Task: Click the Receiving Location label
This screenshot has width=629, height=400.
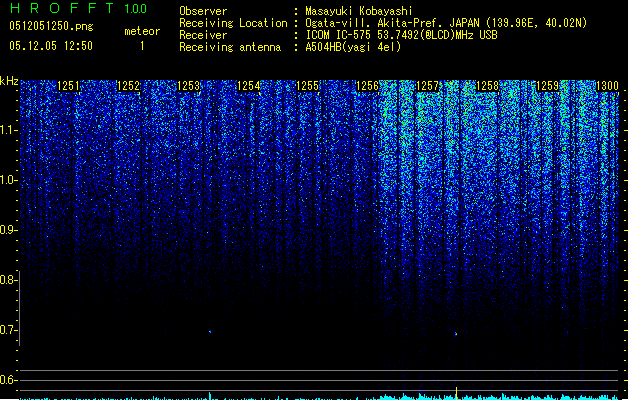Action: tap(233, 23)
